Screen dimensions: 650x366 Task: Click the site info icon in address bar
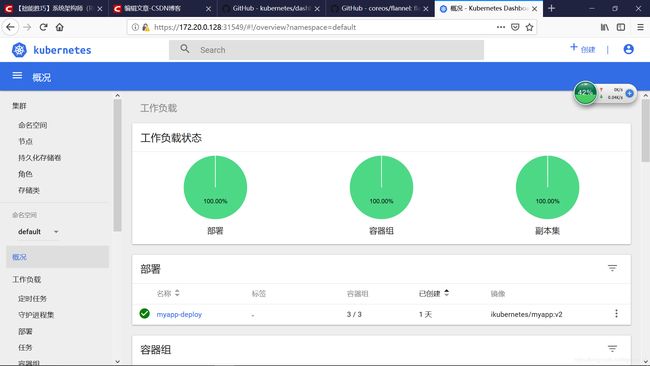click(x=135, y=27)
